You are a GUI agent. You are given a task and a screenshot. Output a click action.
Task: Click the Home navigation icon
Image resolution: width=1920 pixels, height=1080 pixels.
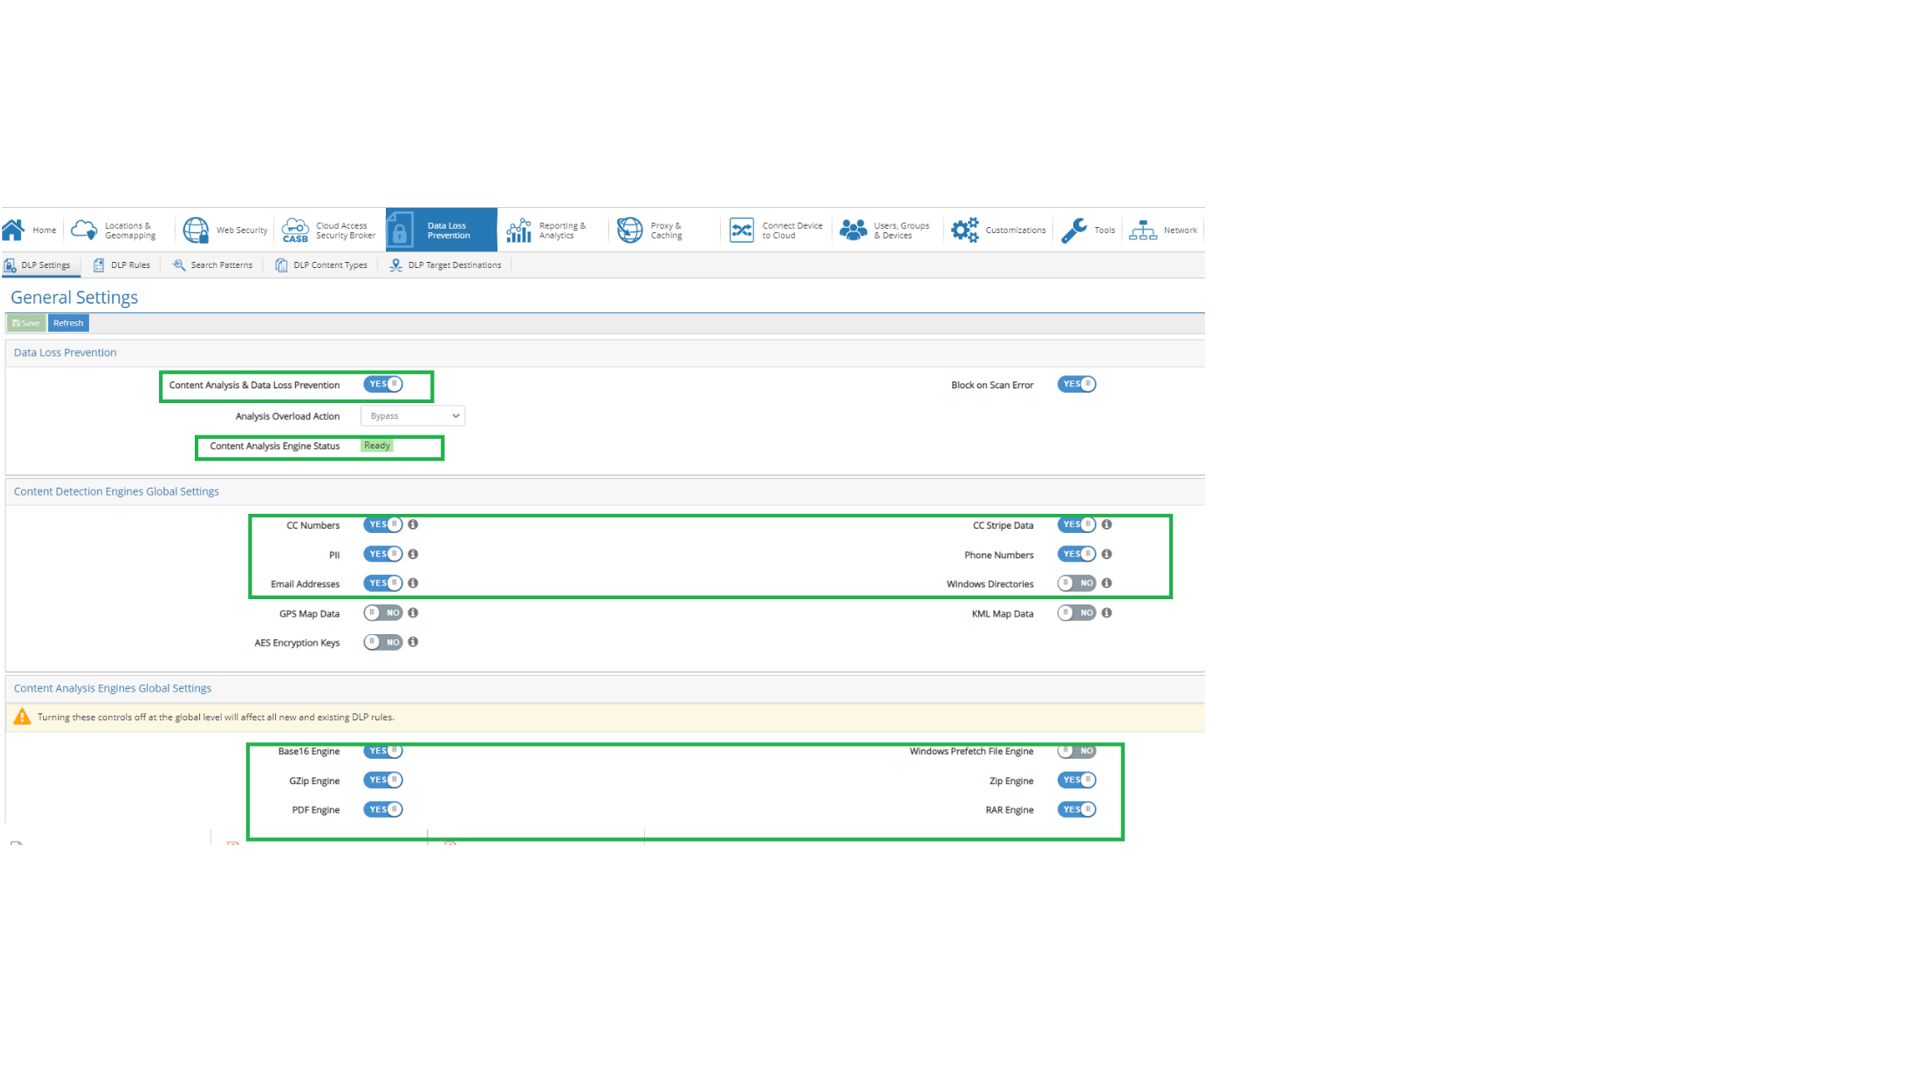13,228
